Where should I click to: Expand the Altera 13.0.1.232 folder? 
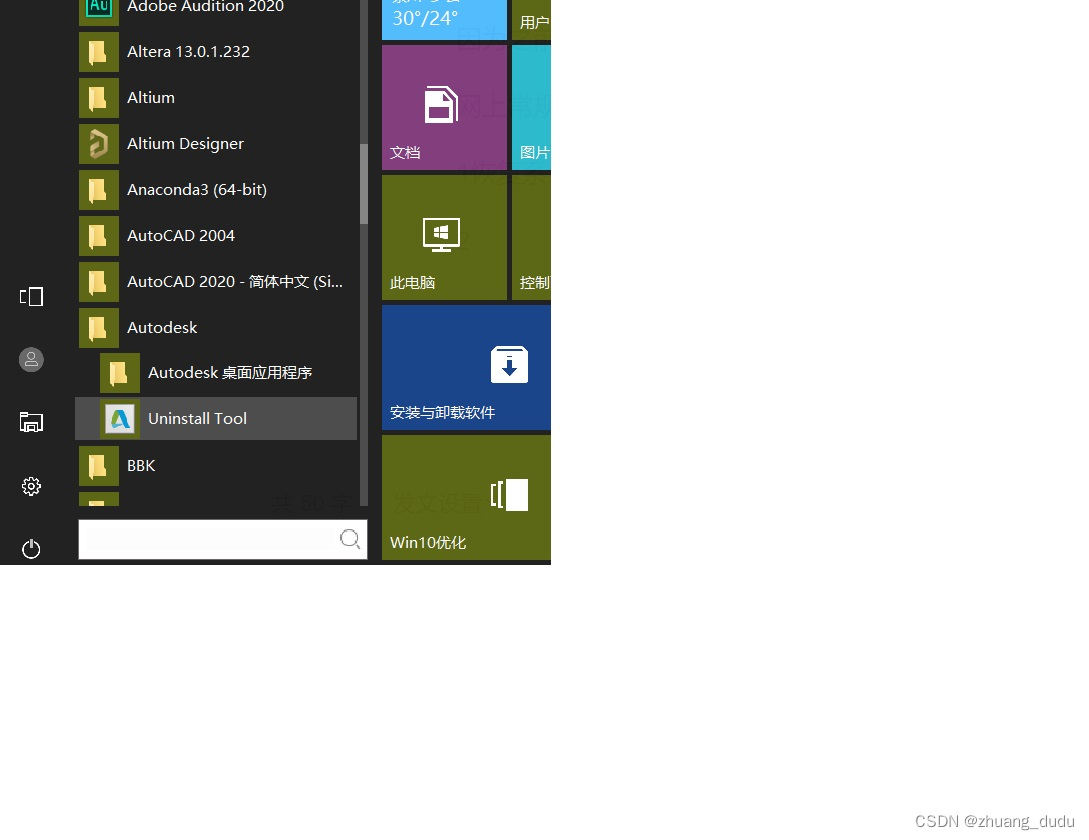click(x=216, y=51)
